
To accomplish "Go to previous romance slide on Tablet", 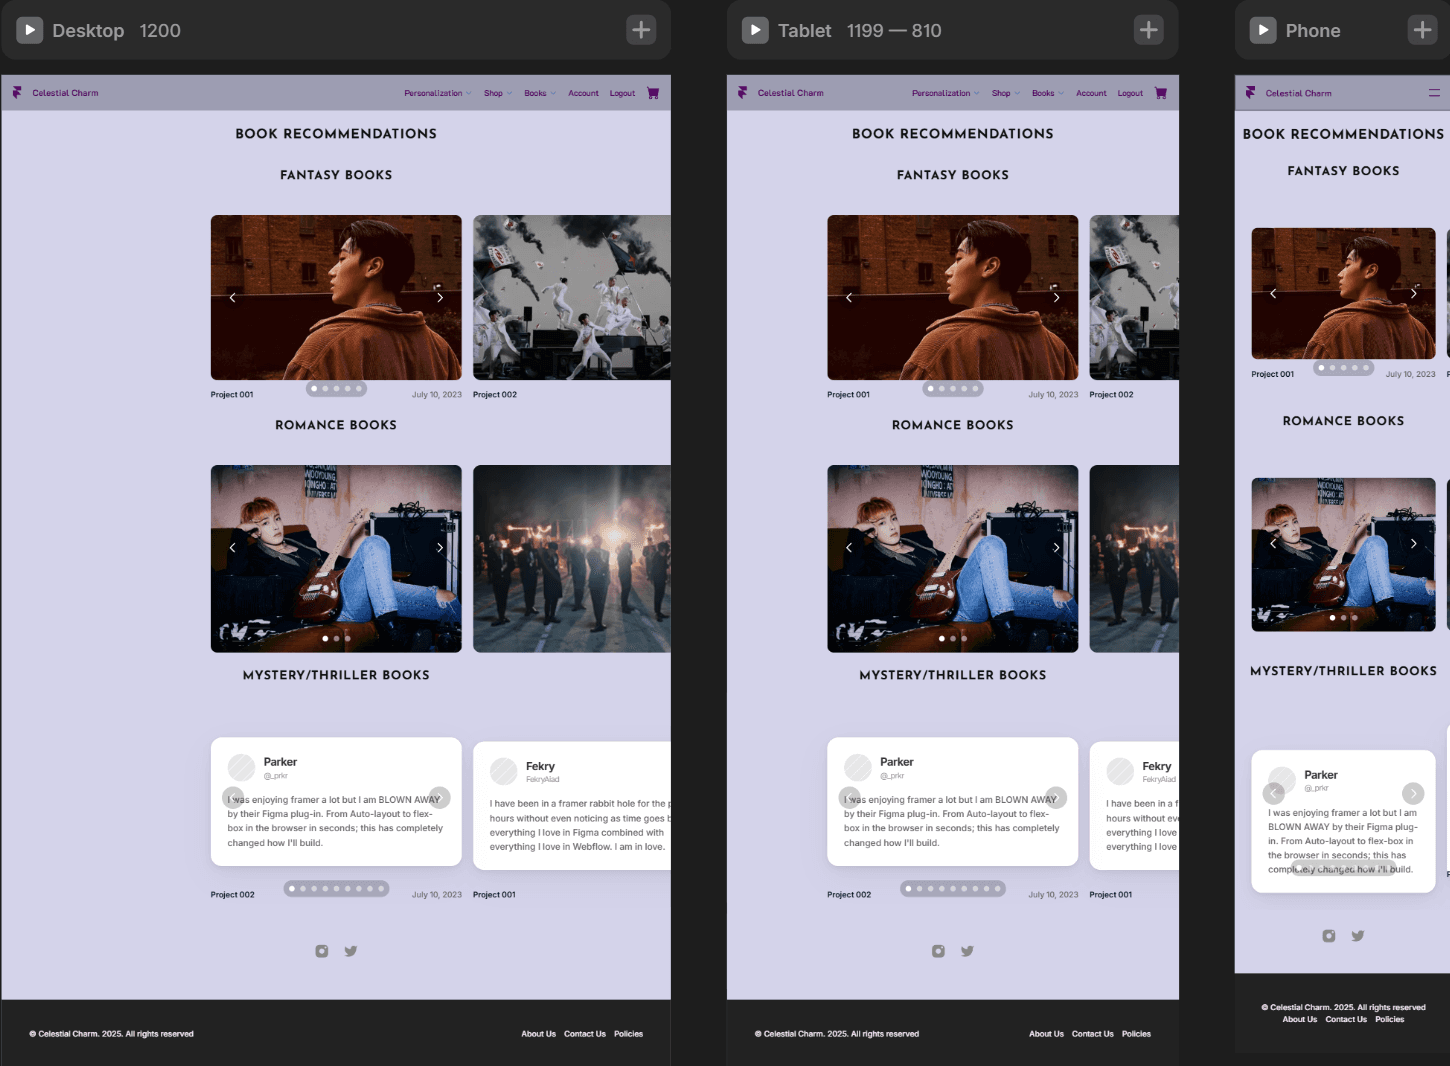I will 849,547.
